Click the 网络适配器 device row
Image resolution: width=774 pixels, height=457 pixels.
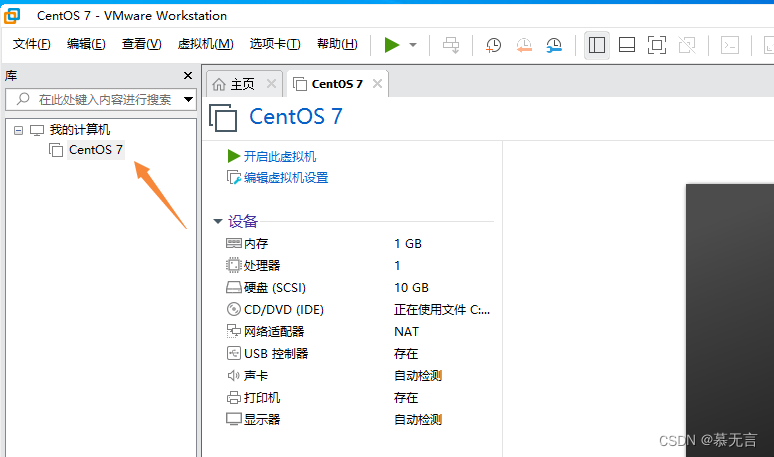(x=358, y=332)
